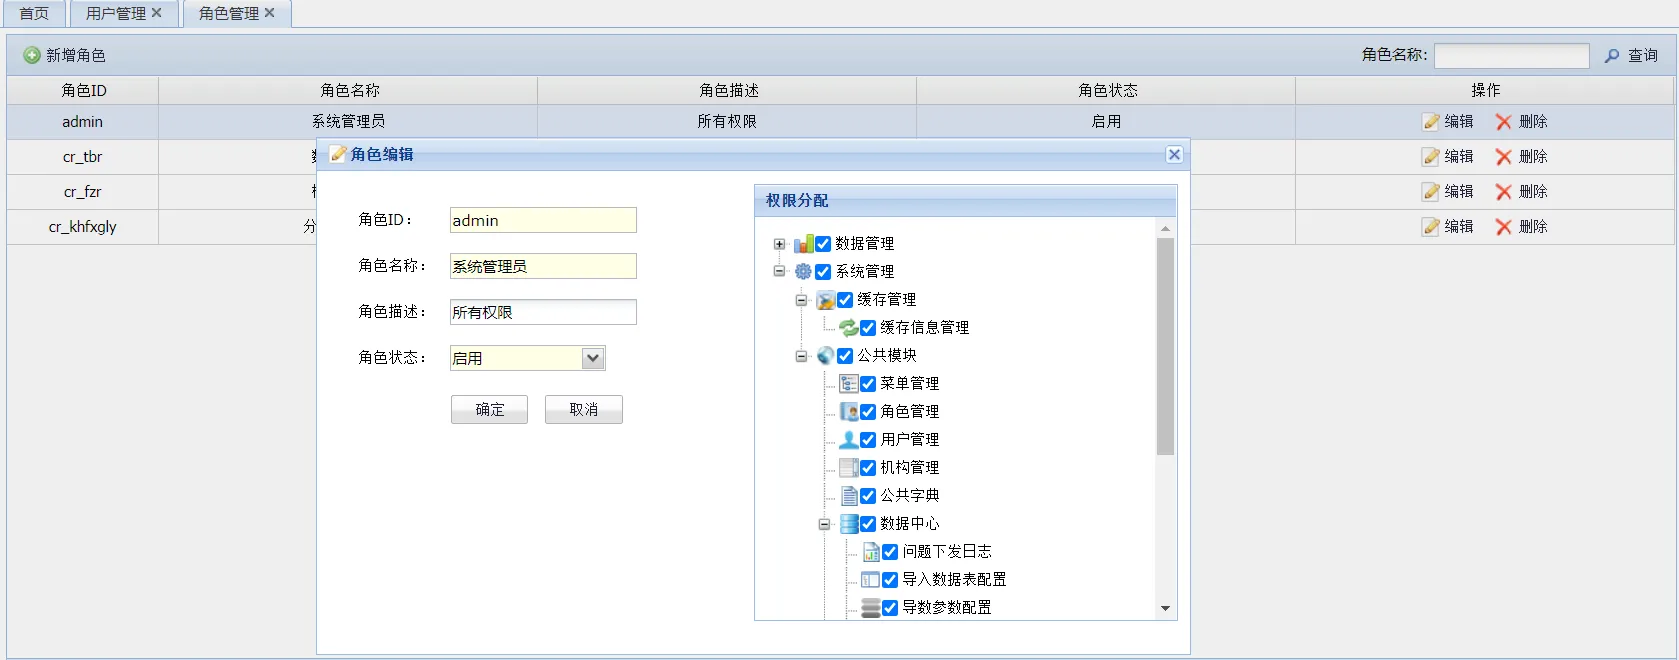Screen dimensions: 1679x660
Task: Click the edit pencil icon for cr_tbr row
Action: 1431,157
